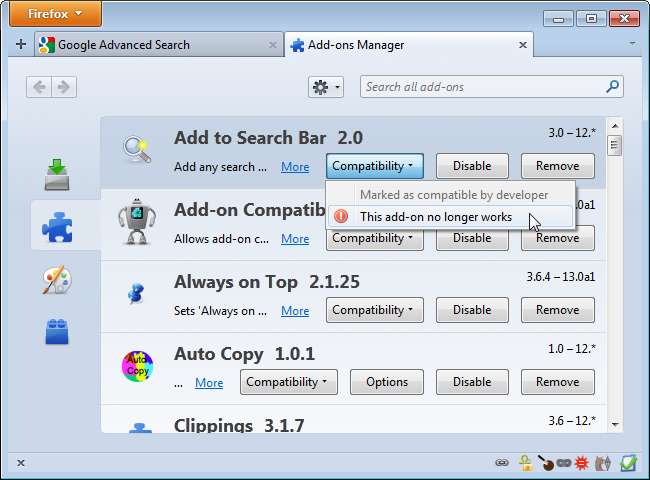
Task: Choose 'This add-on no longer works'
Action: [451, 217]
